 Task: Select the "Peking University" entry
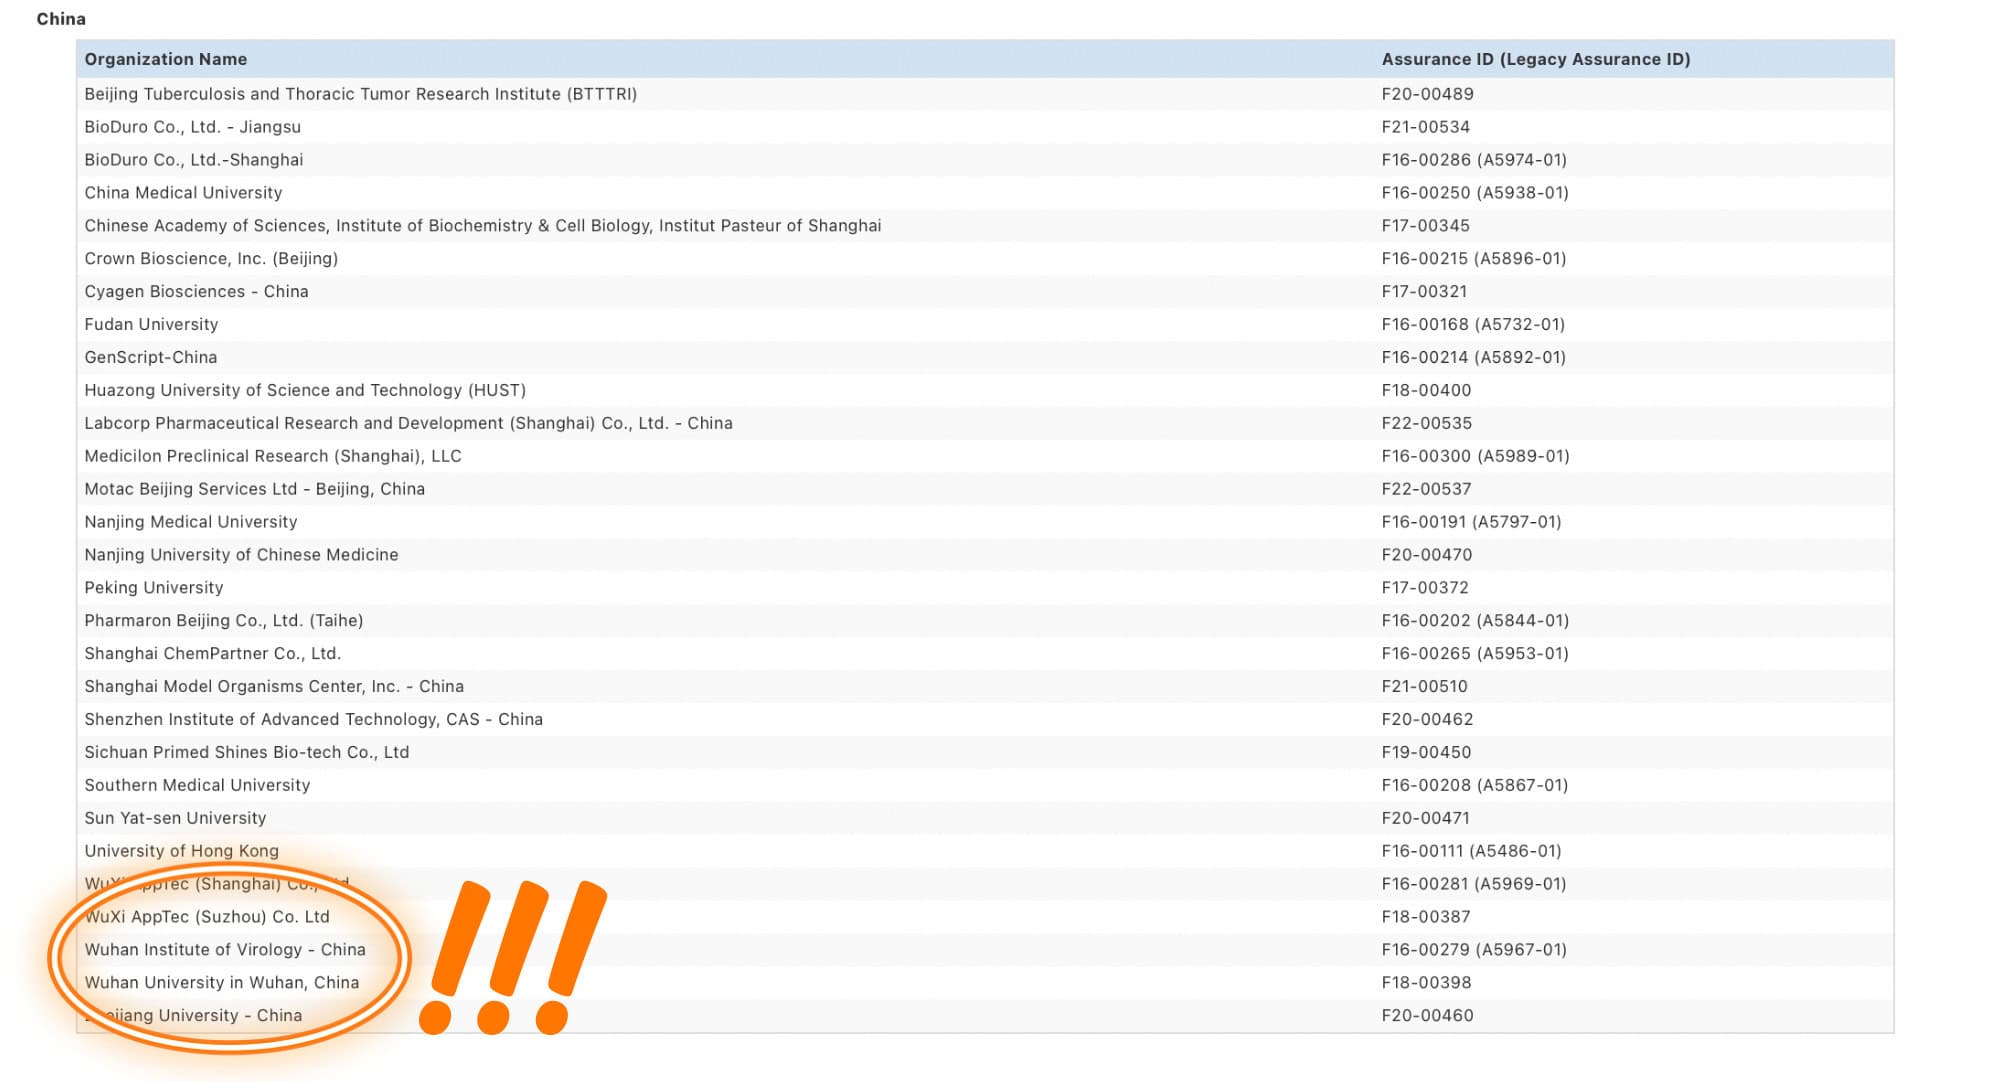coord(154,589)
